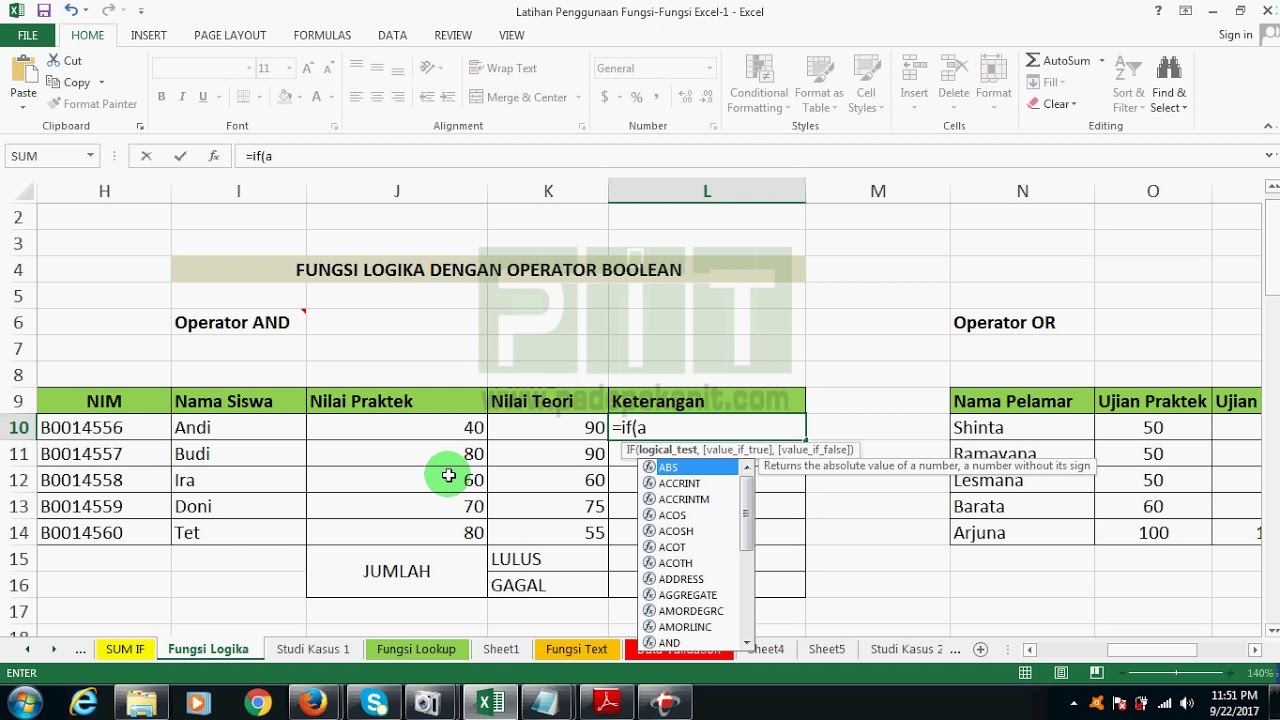Click Insert Function fx icon
Image resolution: width=1280 pixels, height=720 pixels.
(213, 156)
